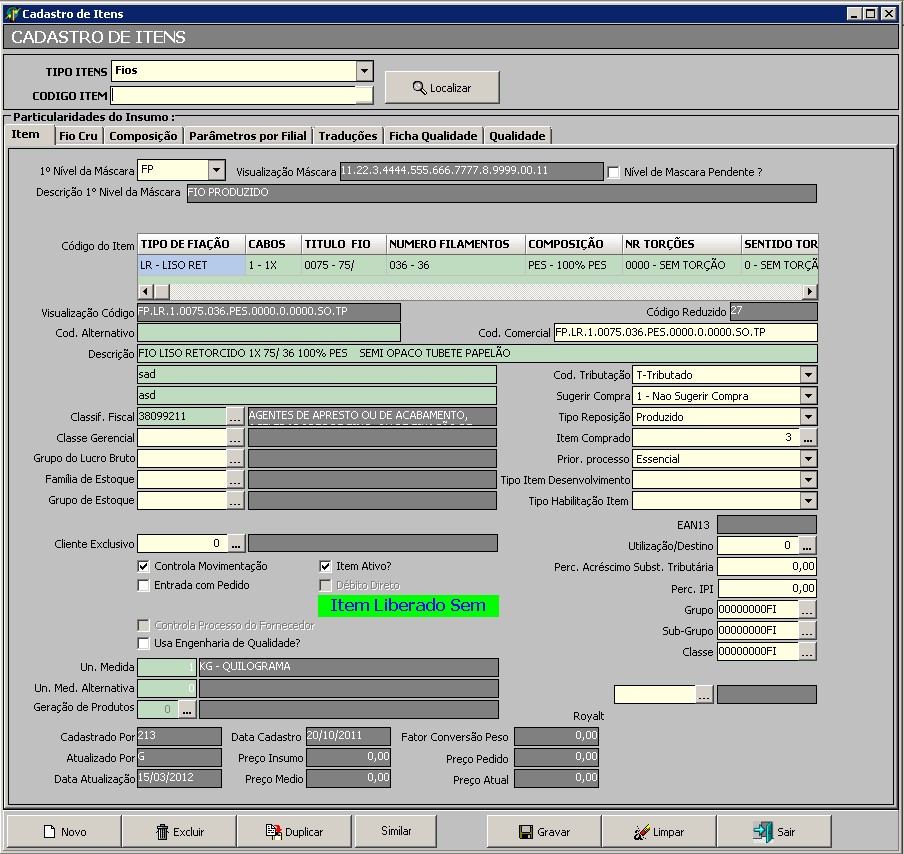Uncheck the Item Ativo checkbox
This screenshot has width=904, height=854.
[x=325, y=566]
